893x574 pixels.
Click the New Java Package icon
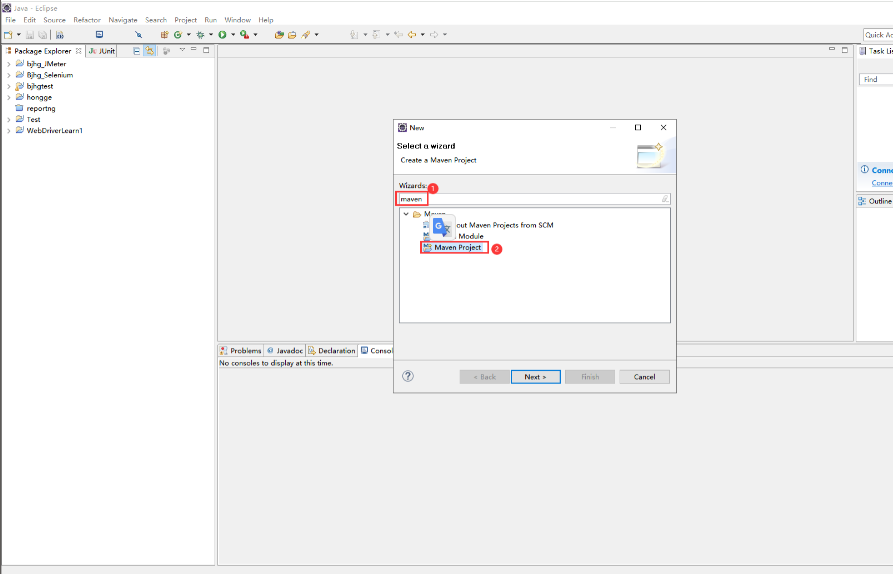pyautogui.click(x=165, y=35)
